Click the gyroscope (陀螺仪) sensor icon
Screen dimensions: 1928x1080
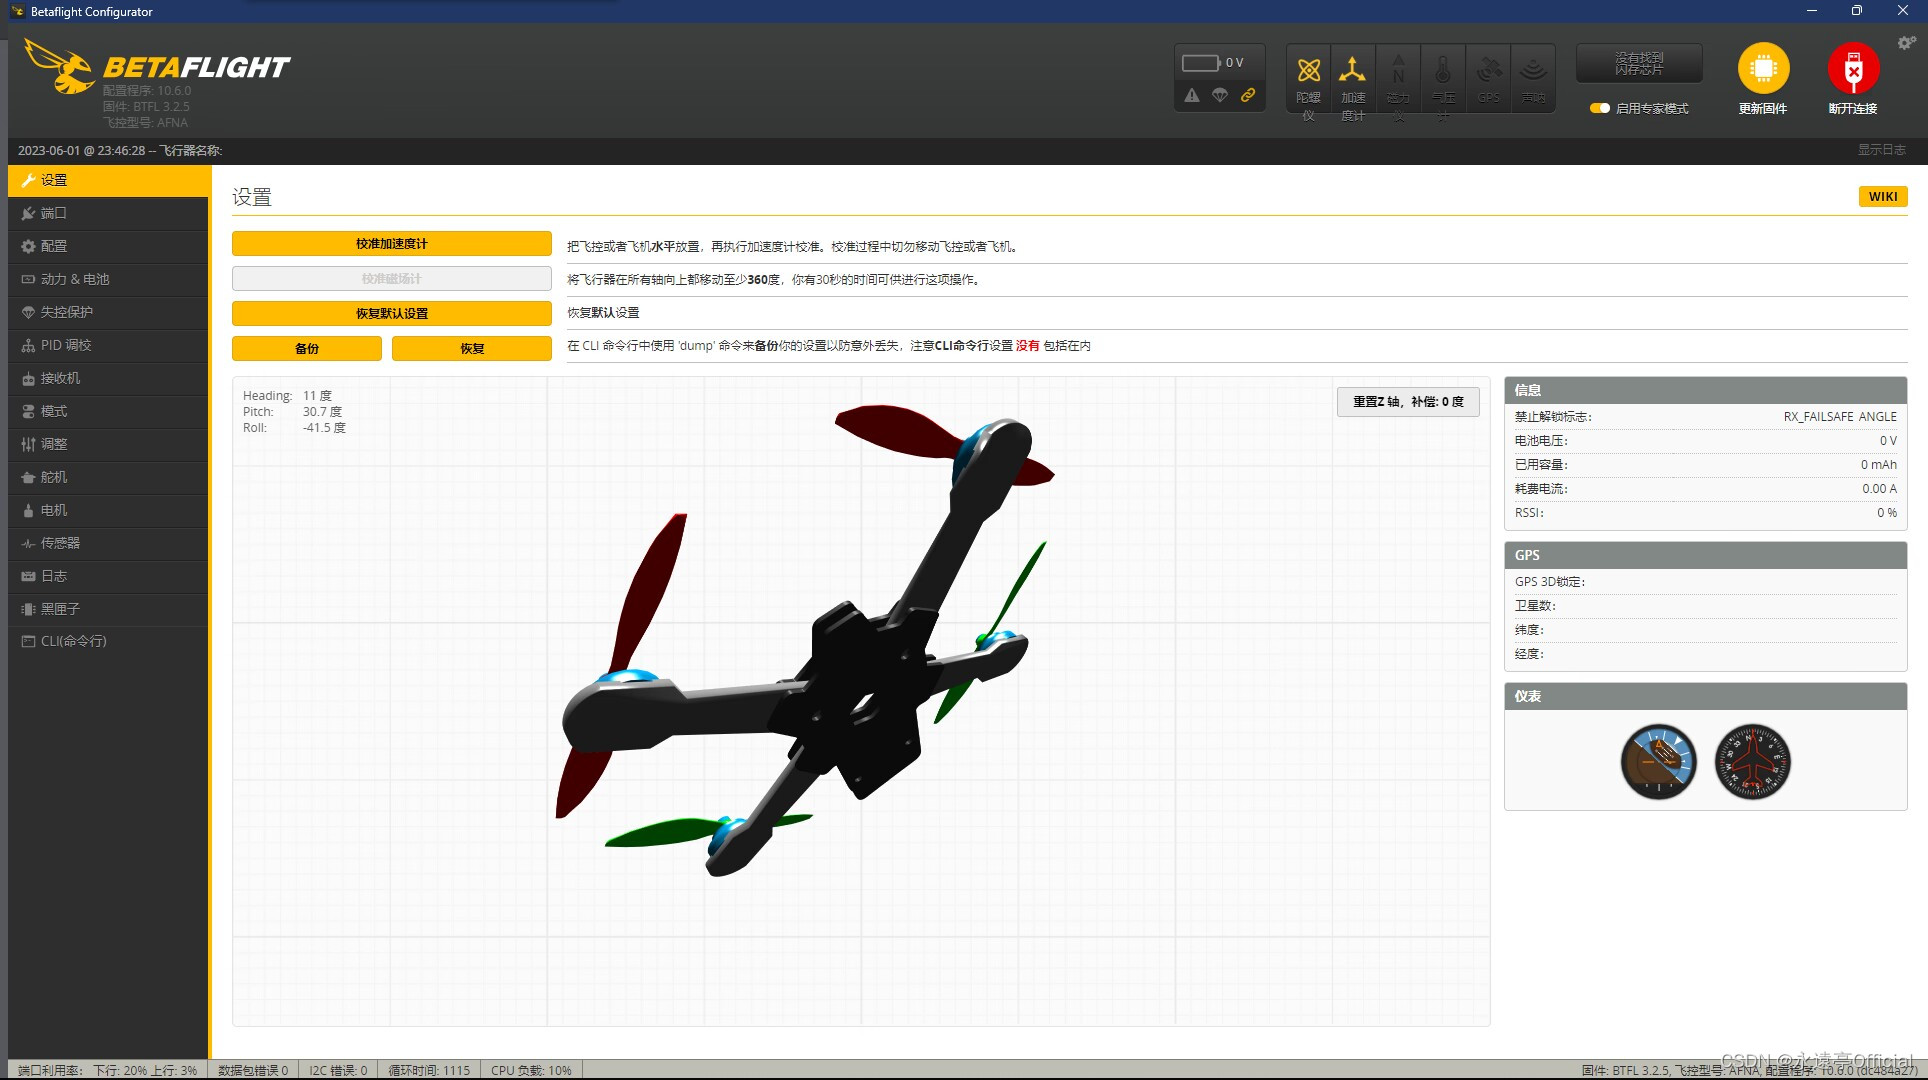point(1308,71)
